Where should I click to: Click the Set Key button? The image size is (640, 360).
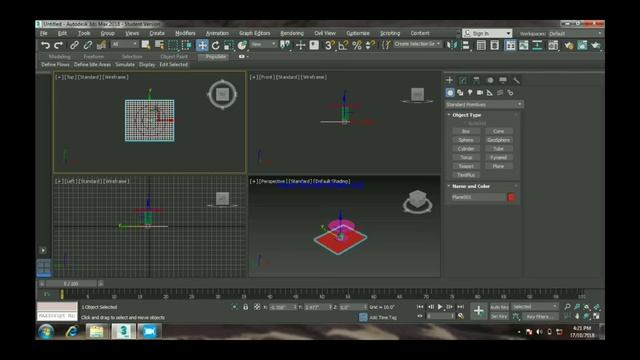[x=499, y=316]
